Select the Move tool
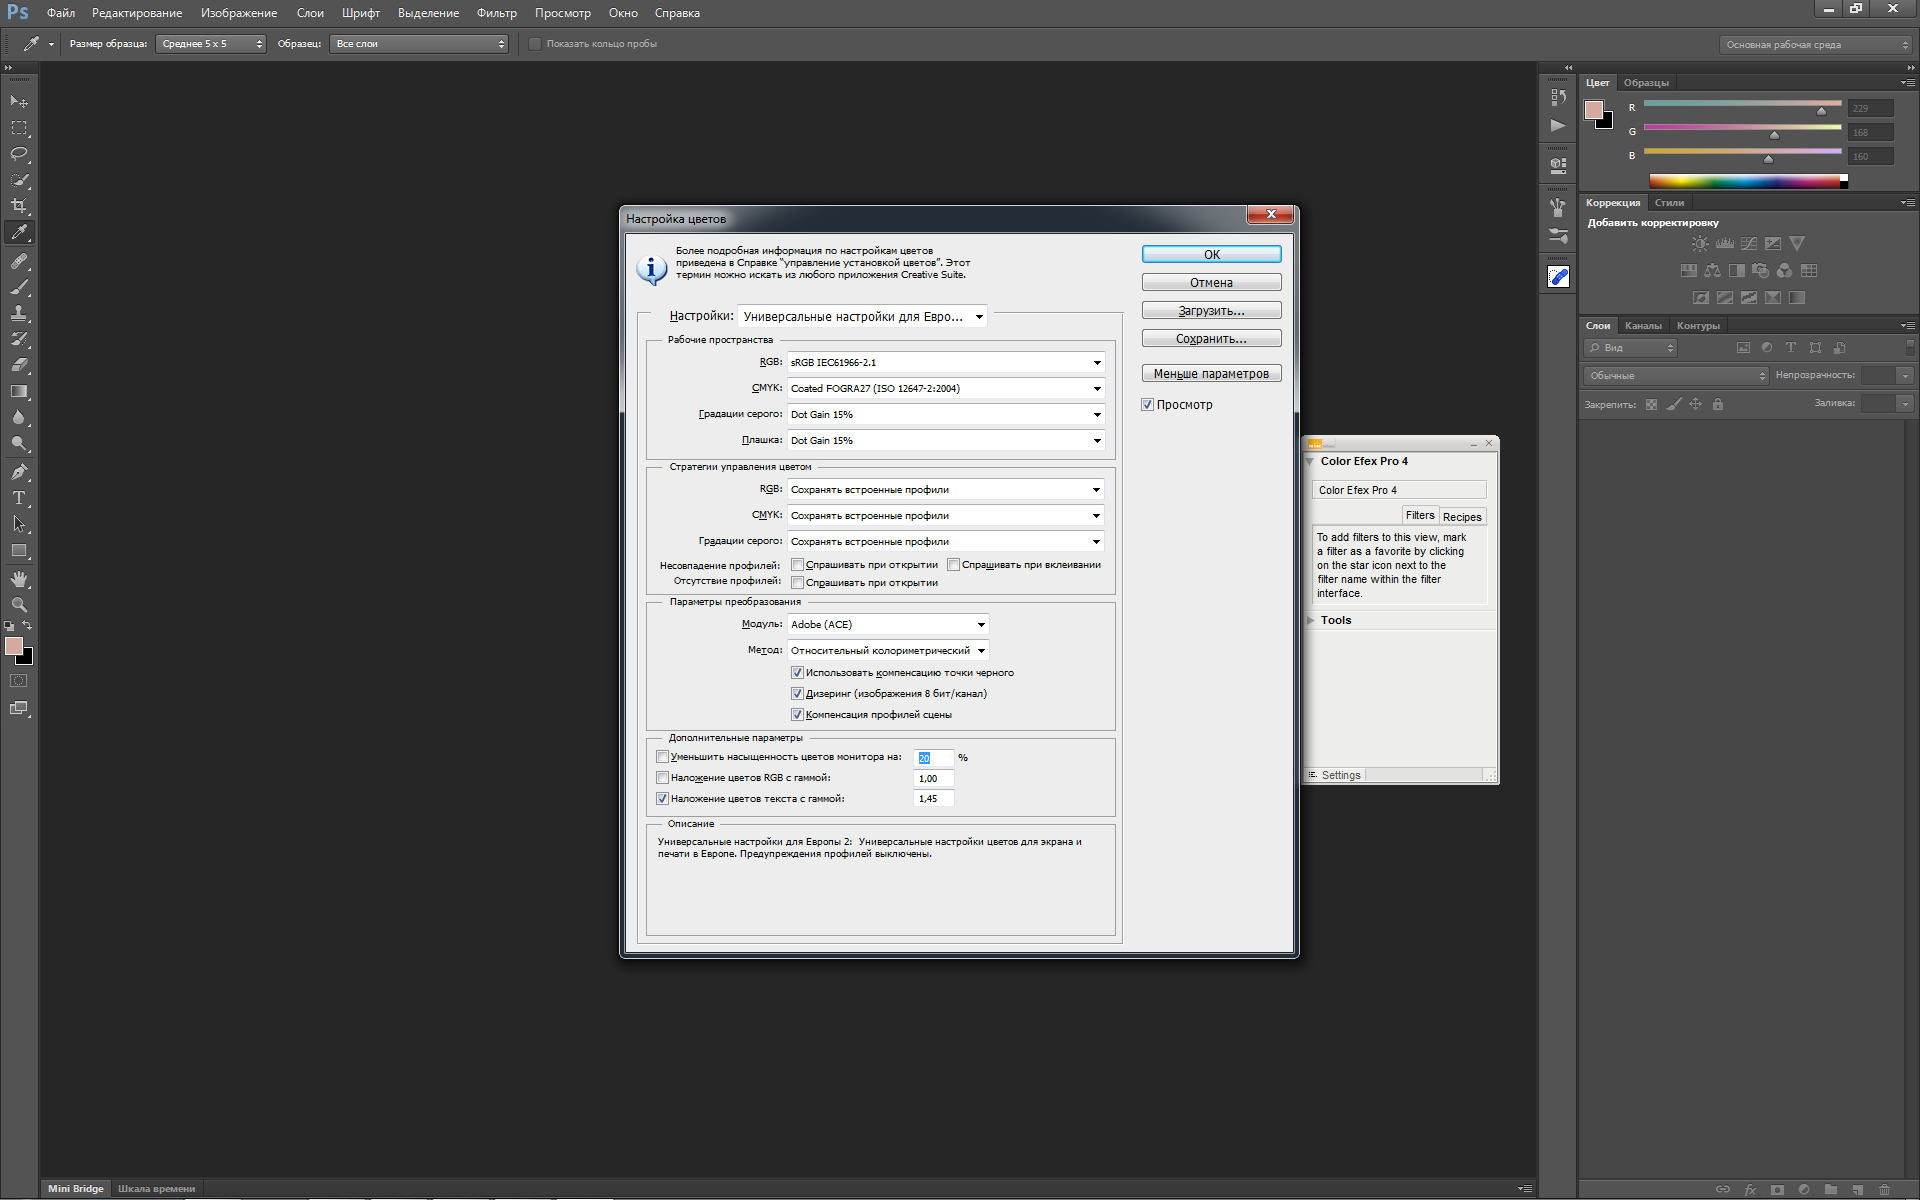 pyautogui.click(x=19, y=102)
